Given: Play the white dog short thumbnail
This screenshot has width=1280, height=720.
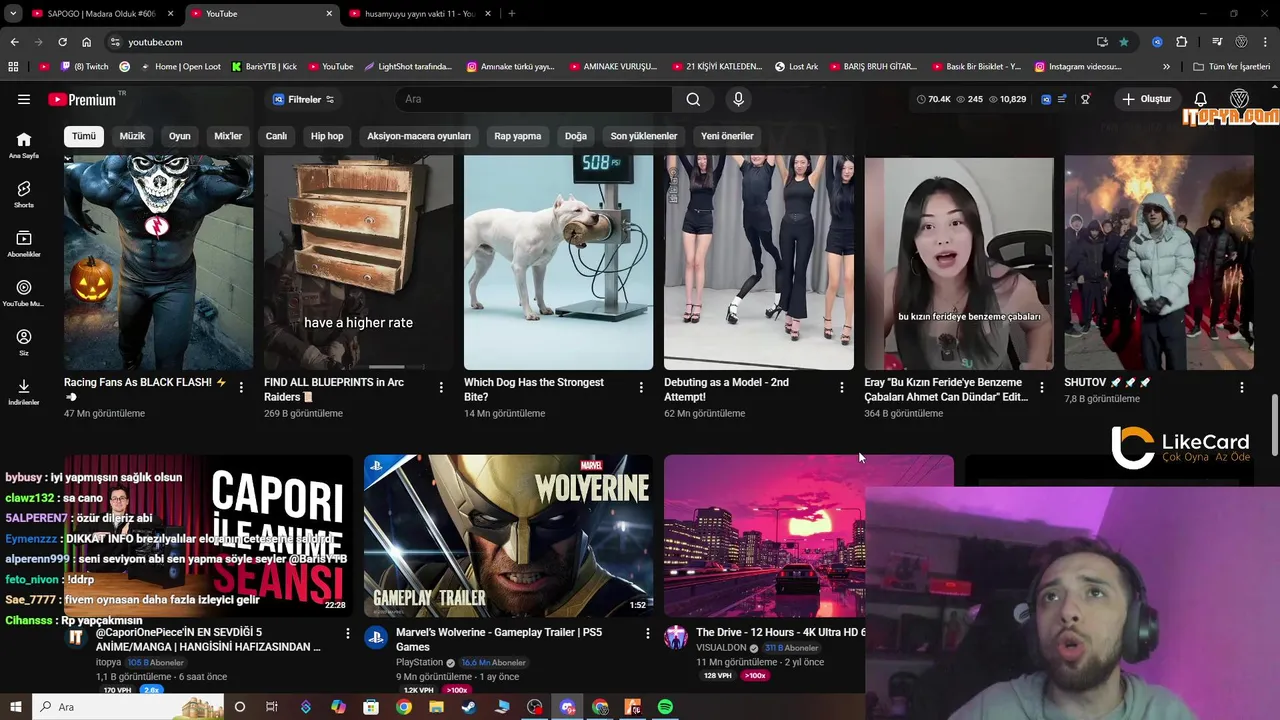Looking at the screenshot, I should (558, 262).
